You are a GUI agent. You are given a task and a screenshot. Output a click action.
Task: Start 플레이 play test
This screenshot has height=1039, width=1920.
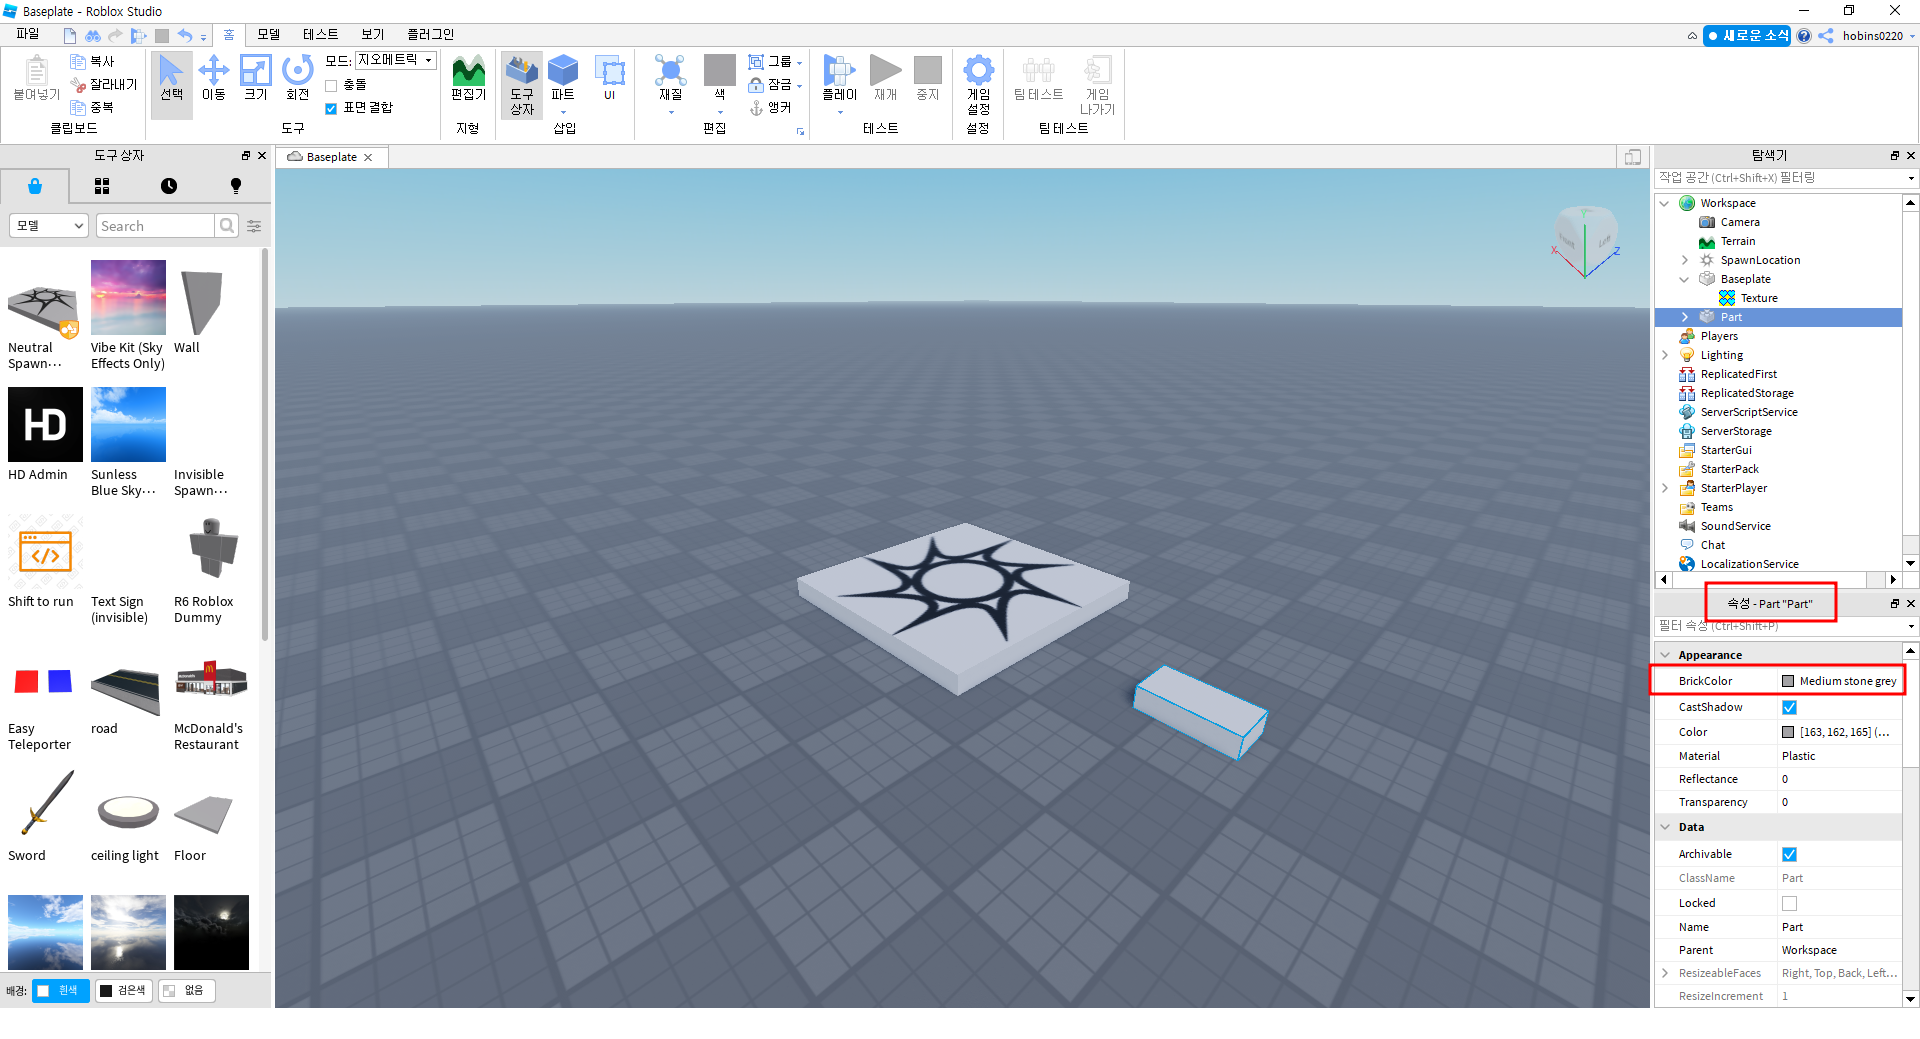pyautogui.click(x=839, y=80)
